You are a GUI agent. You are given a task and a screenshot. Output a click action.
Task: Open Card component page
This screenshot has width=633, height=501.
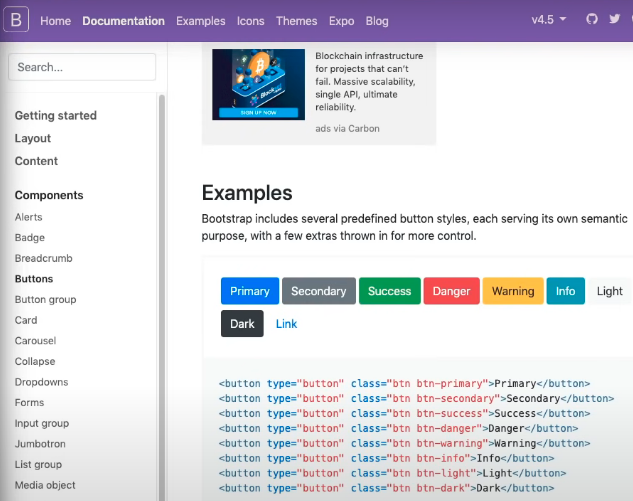(x=26, y=320)
